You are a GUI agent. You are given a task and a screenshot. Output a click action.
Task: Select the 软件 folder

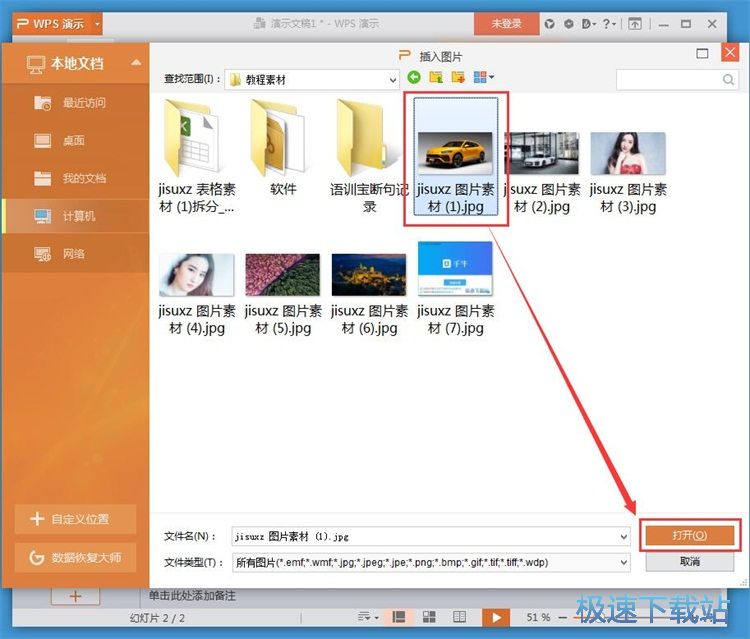click(x=283, y=147)
